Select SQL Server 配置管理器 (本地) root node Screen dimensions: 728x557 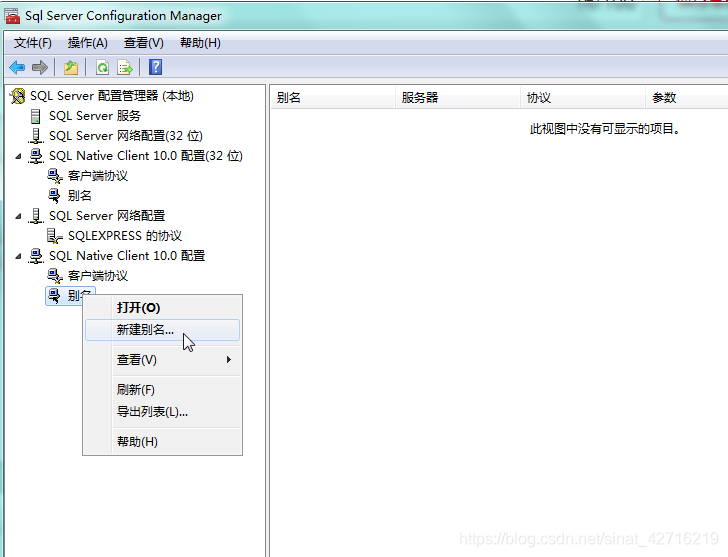coord(112,96)
